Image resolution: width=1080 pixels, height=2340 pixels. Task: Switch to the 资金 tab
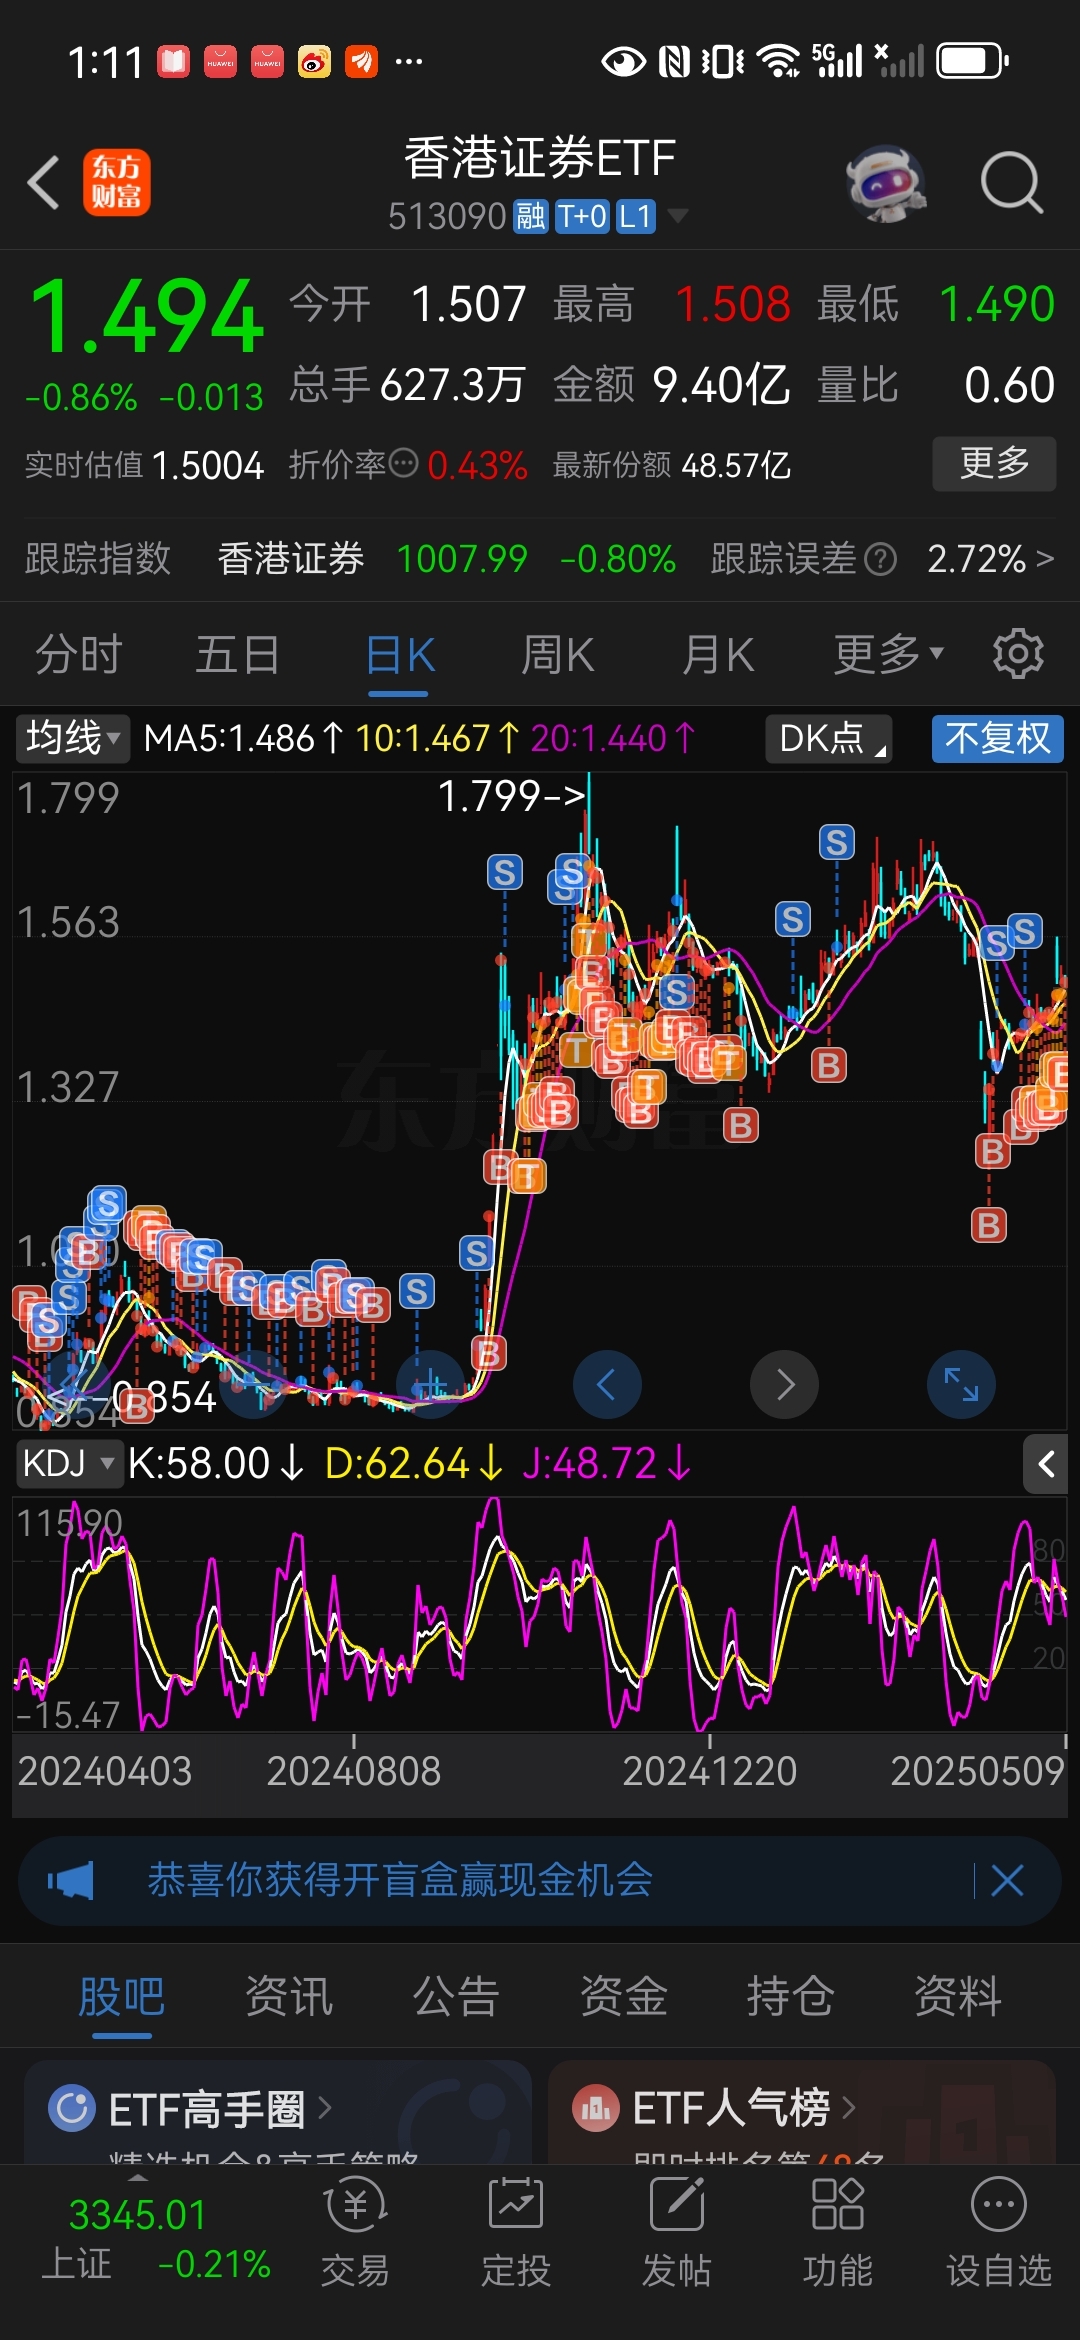pyautogui.click(x=624, y=1997)
